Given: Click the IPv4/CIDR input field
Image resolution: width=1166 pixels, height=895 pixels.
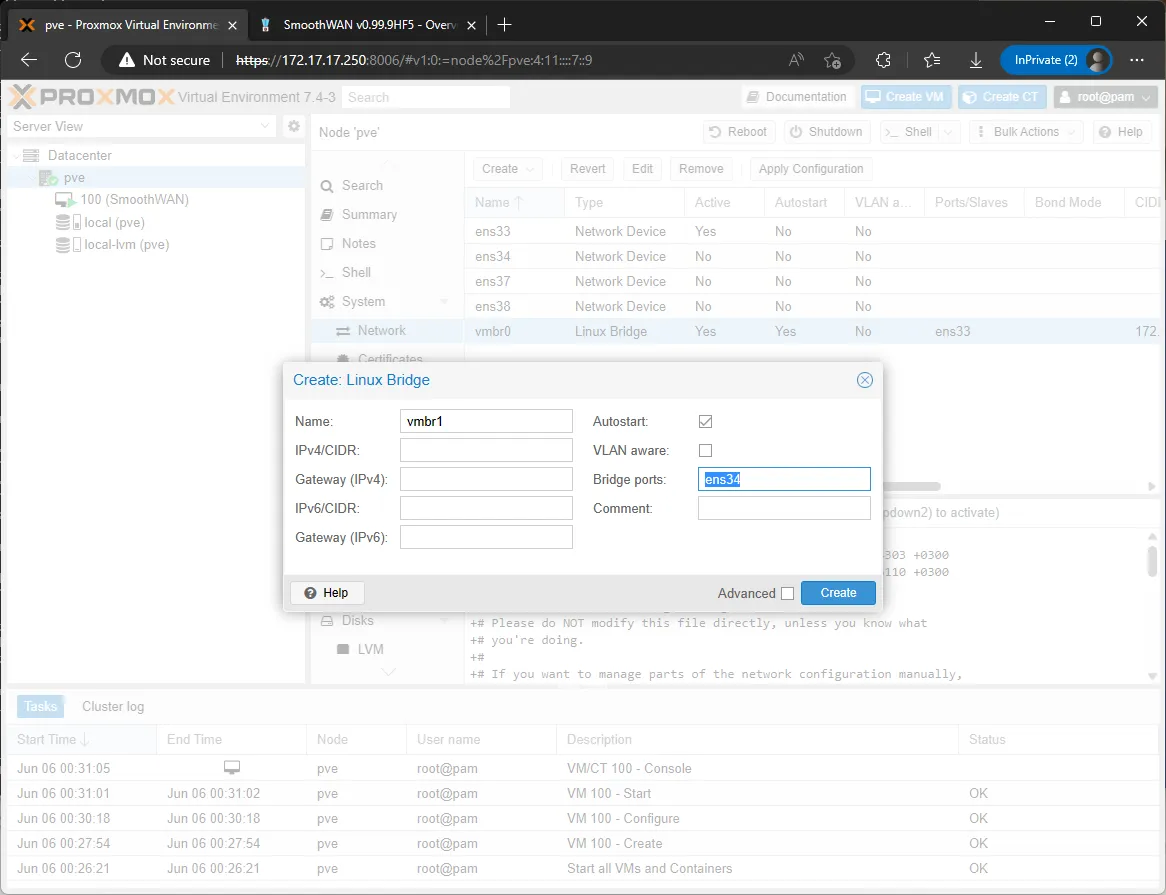Looking at the screenshot, I should (x=486, y=450).
